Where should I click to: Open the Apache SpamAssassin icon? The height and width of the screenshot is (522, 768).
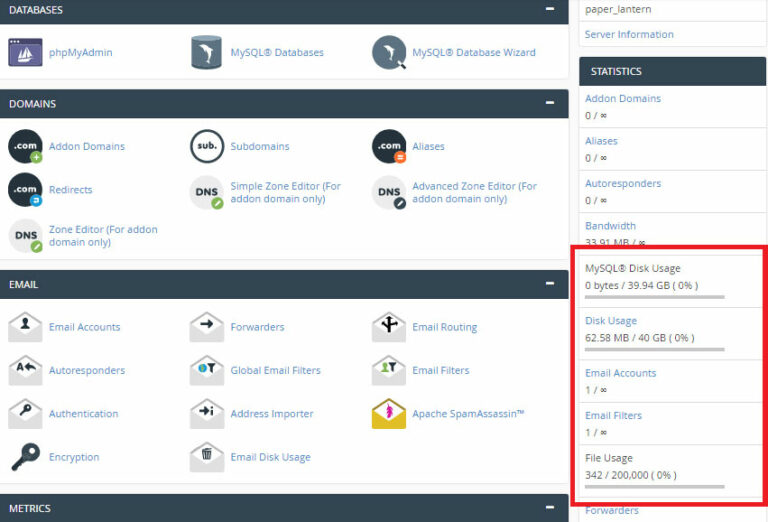(389, 413)
